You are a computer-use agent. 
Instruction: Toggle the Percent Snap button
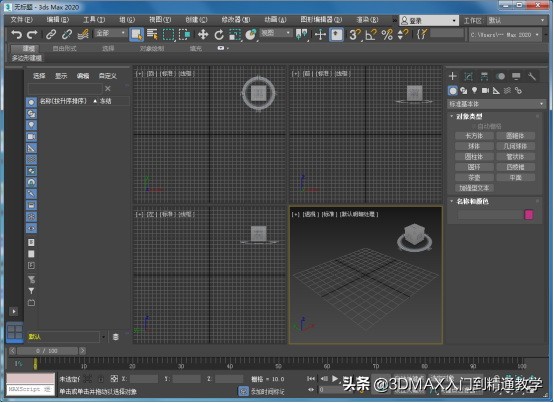(387, 34)
